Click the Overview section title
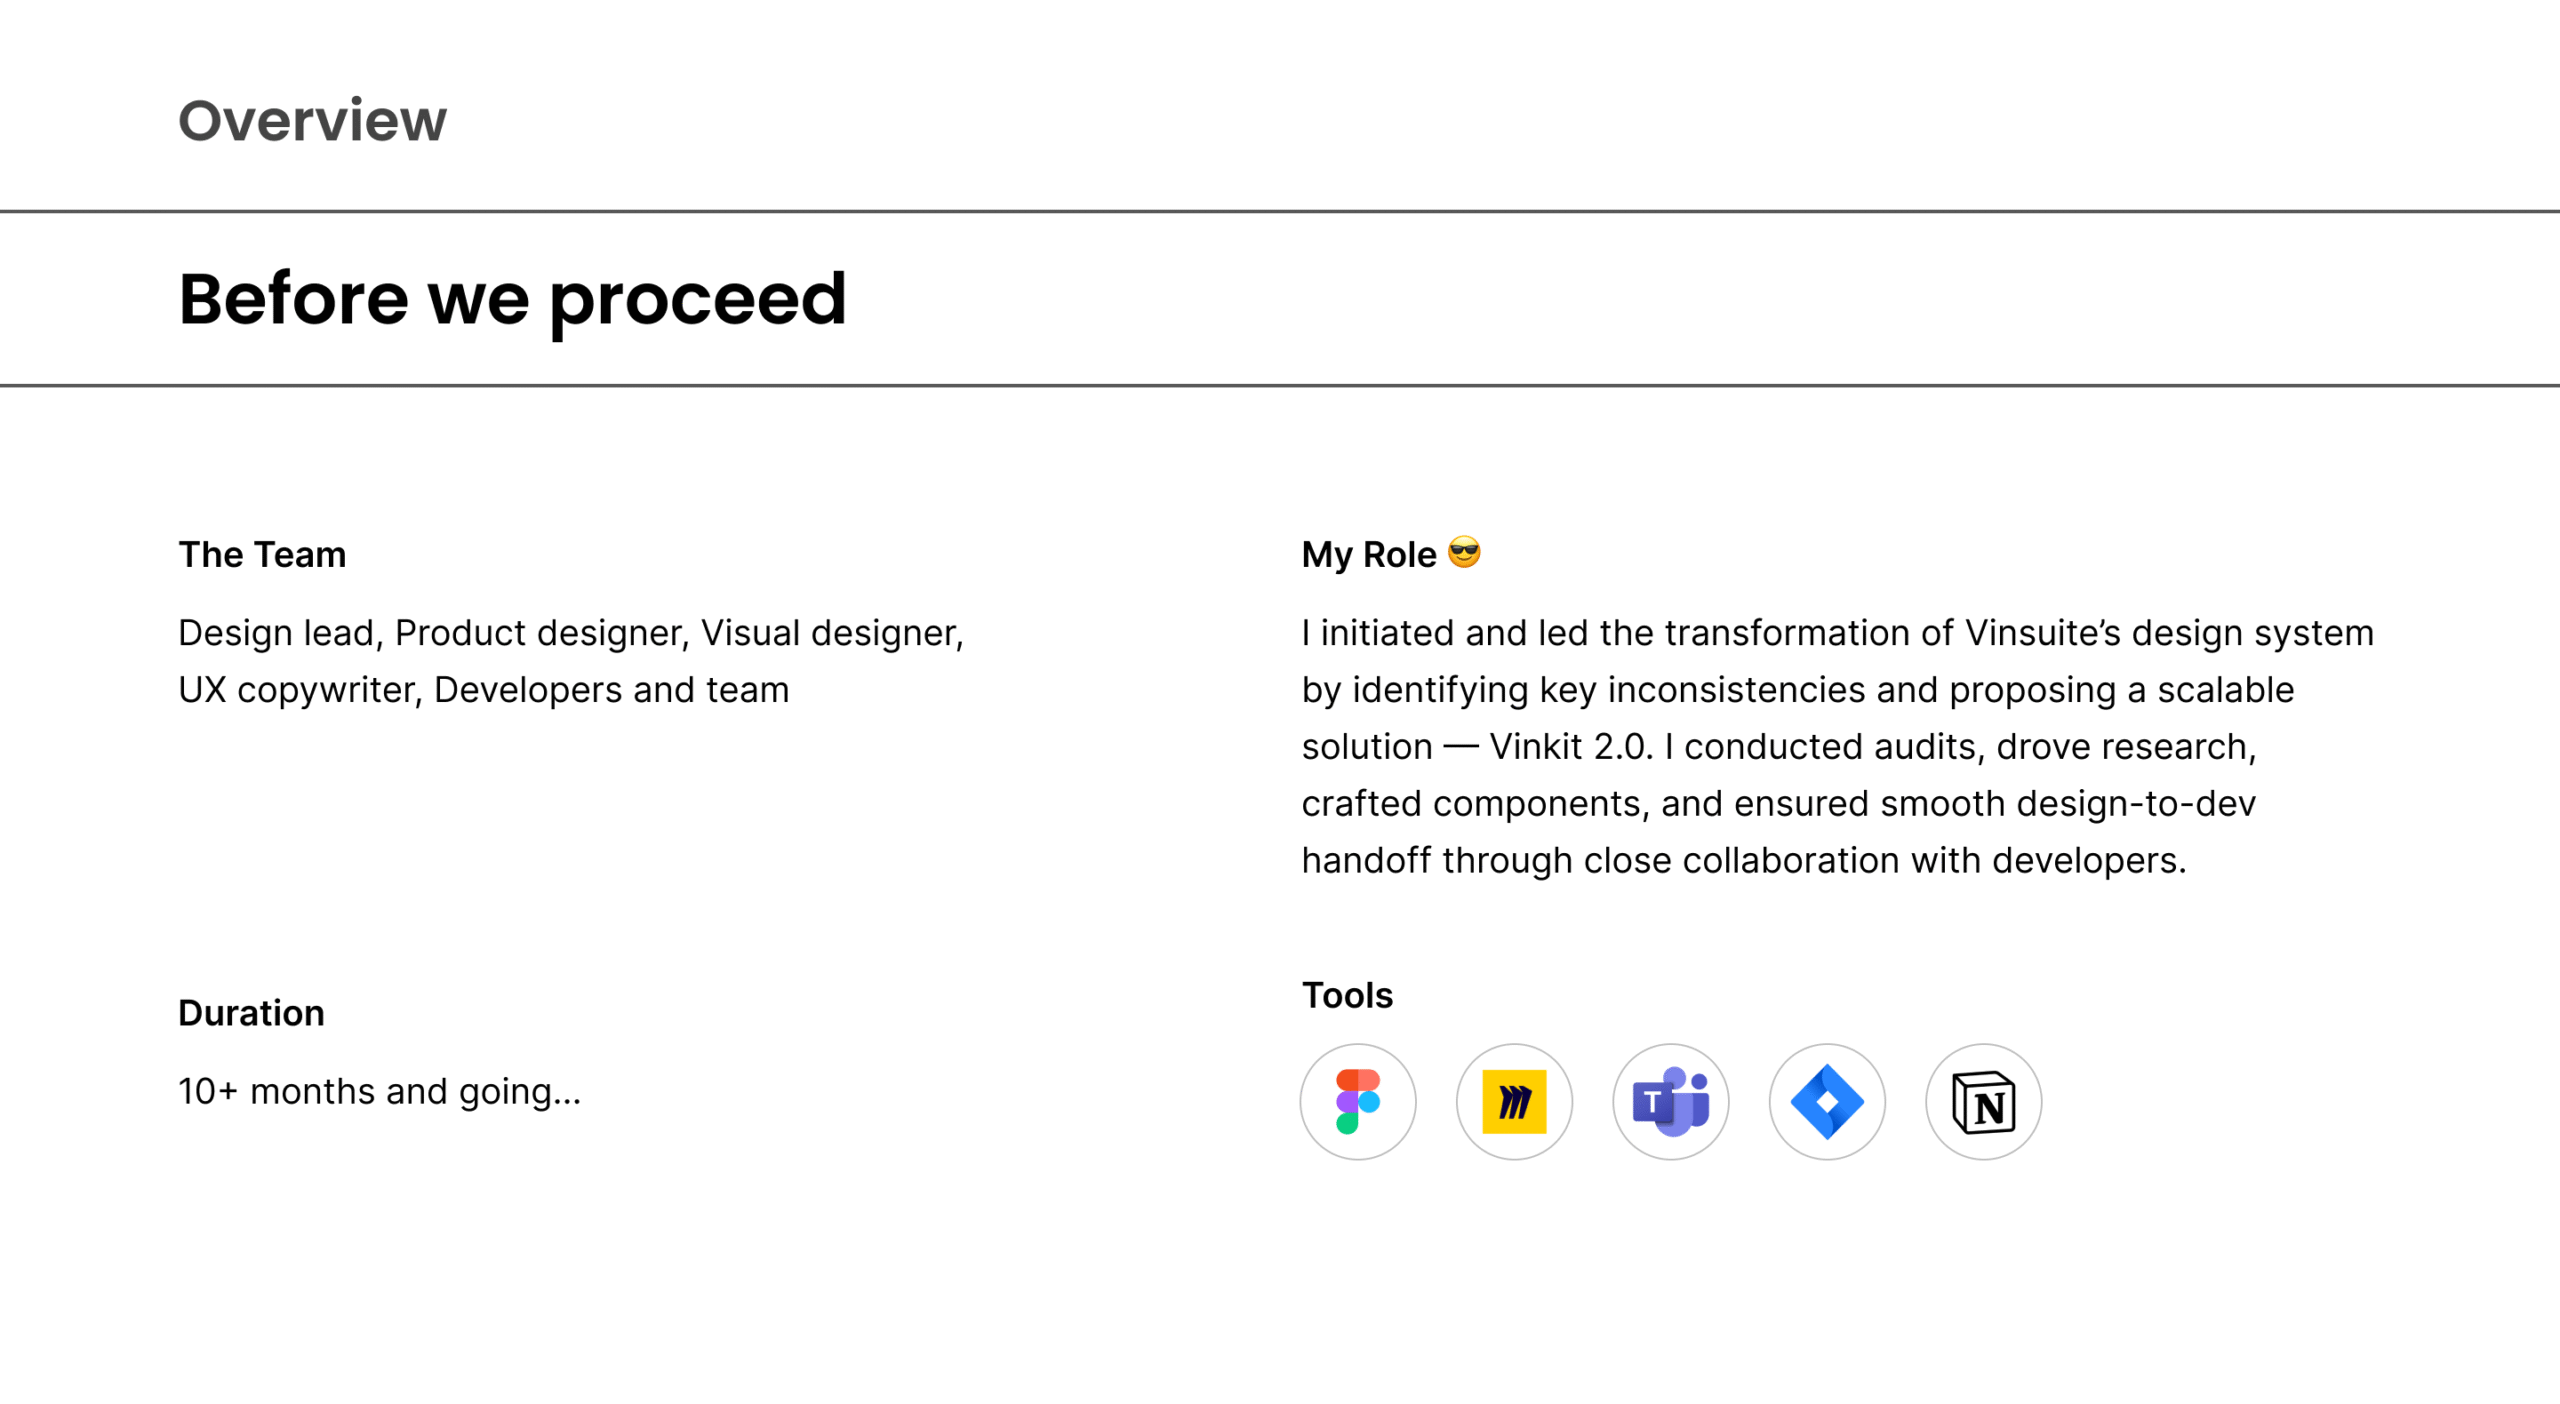The height and width of the screenshot is (1404, 2560). (x=312, y=121)
